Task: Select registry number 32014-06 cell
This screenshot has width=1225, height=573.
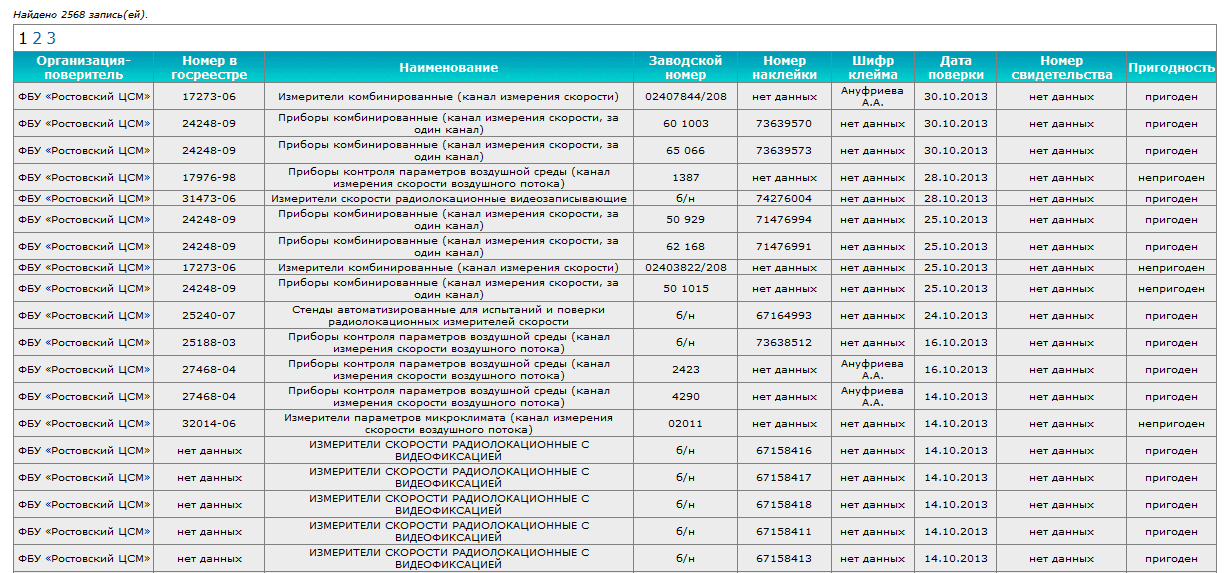Action: tap(209, 424)
